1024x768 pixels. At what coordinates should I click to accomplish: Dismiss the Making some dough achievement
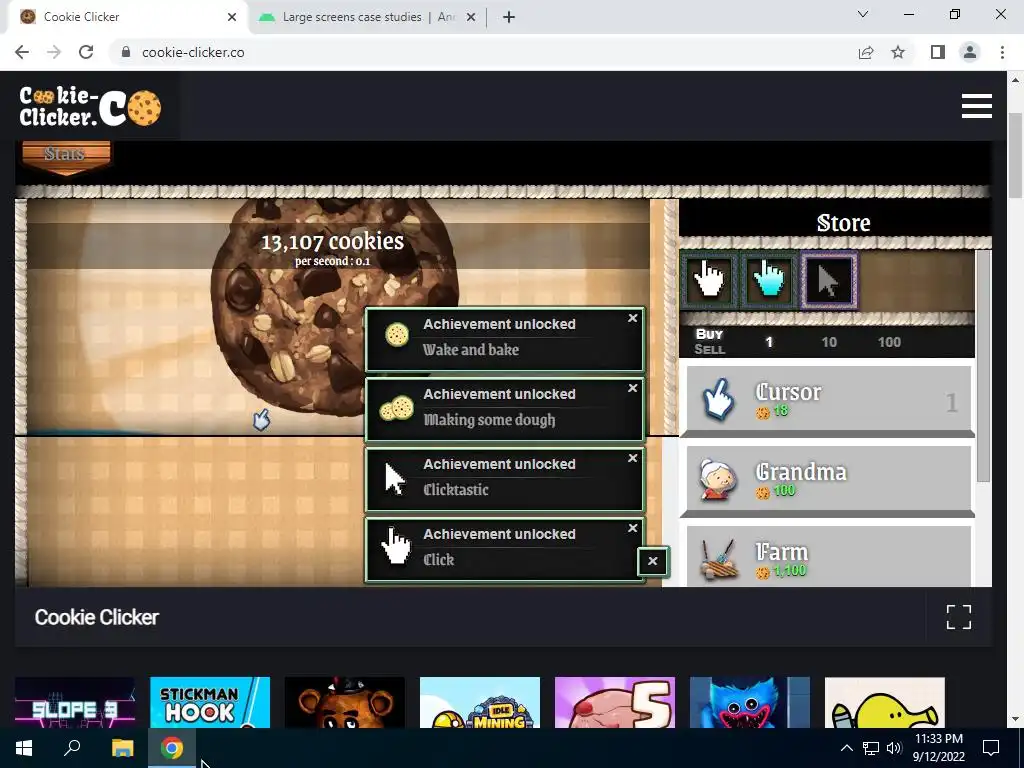[x=632, y=388]
